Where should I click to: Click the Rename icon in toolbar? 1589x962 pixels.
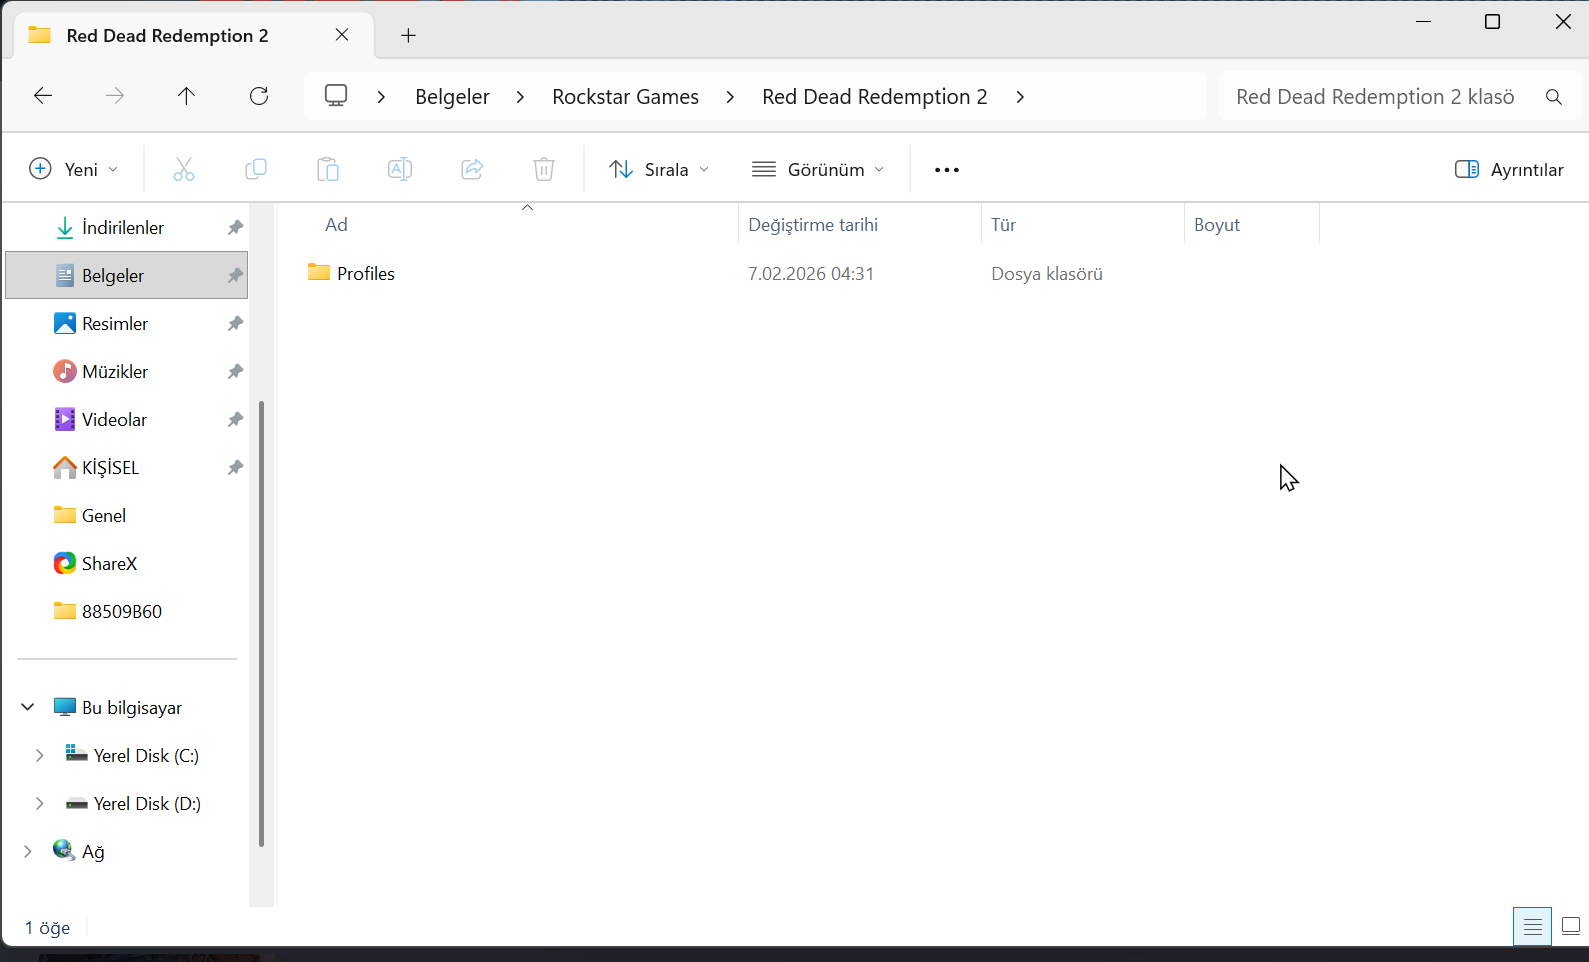[x=400, y=169]
